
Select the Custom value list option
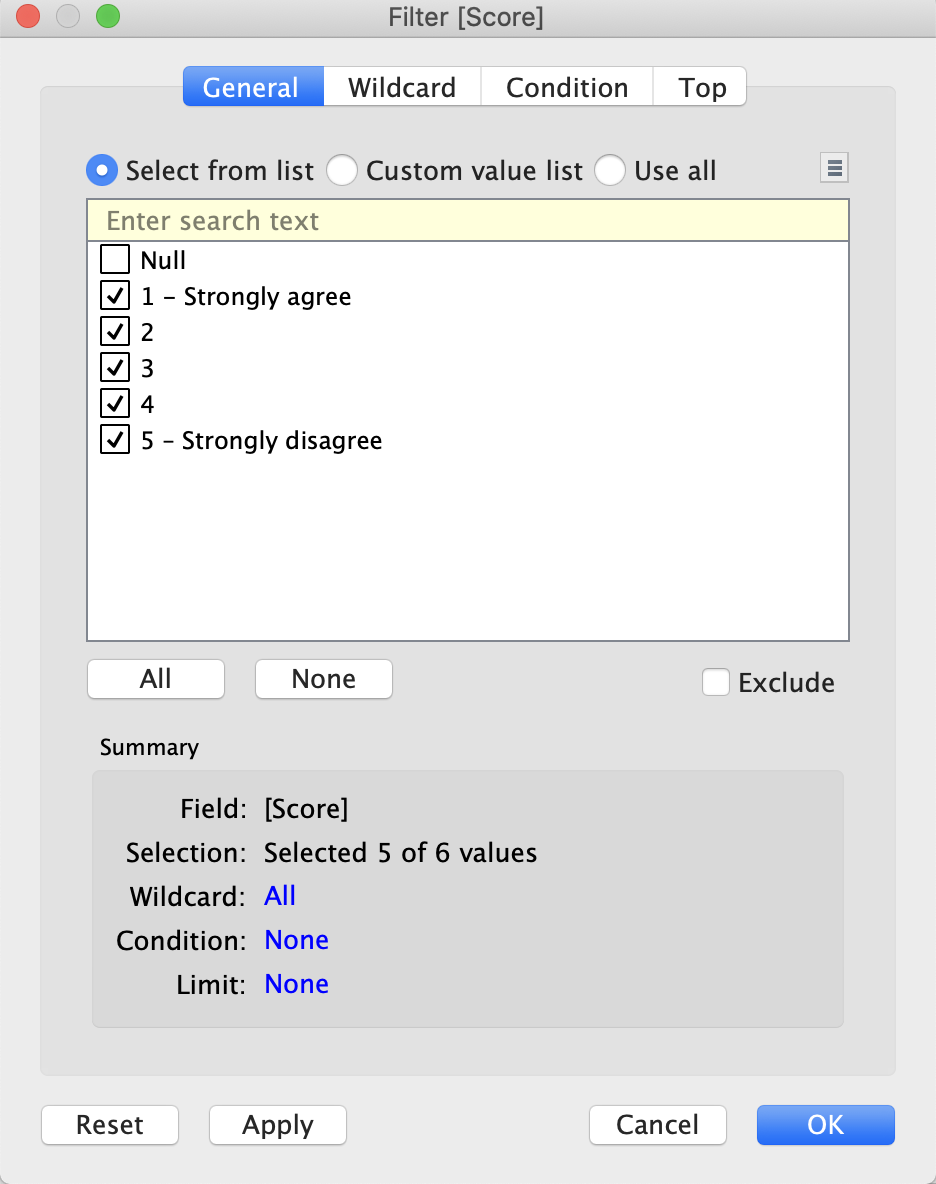[342, 171]
